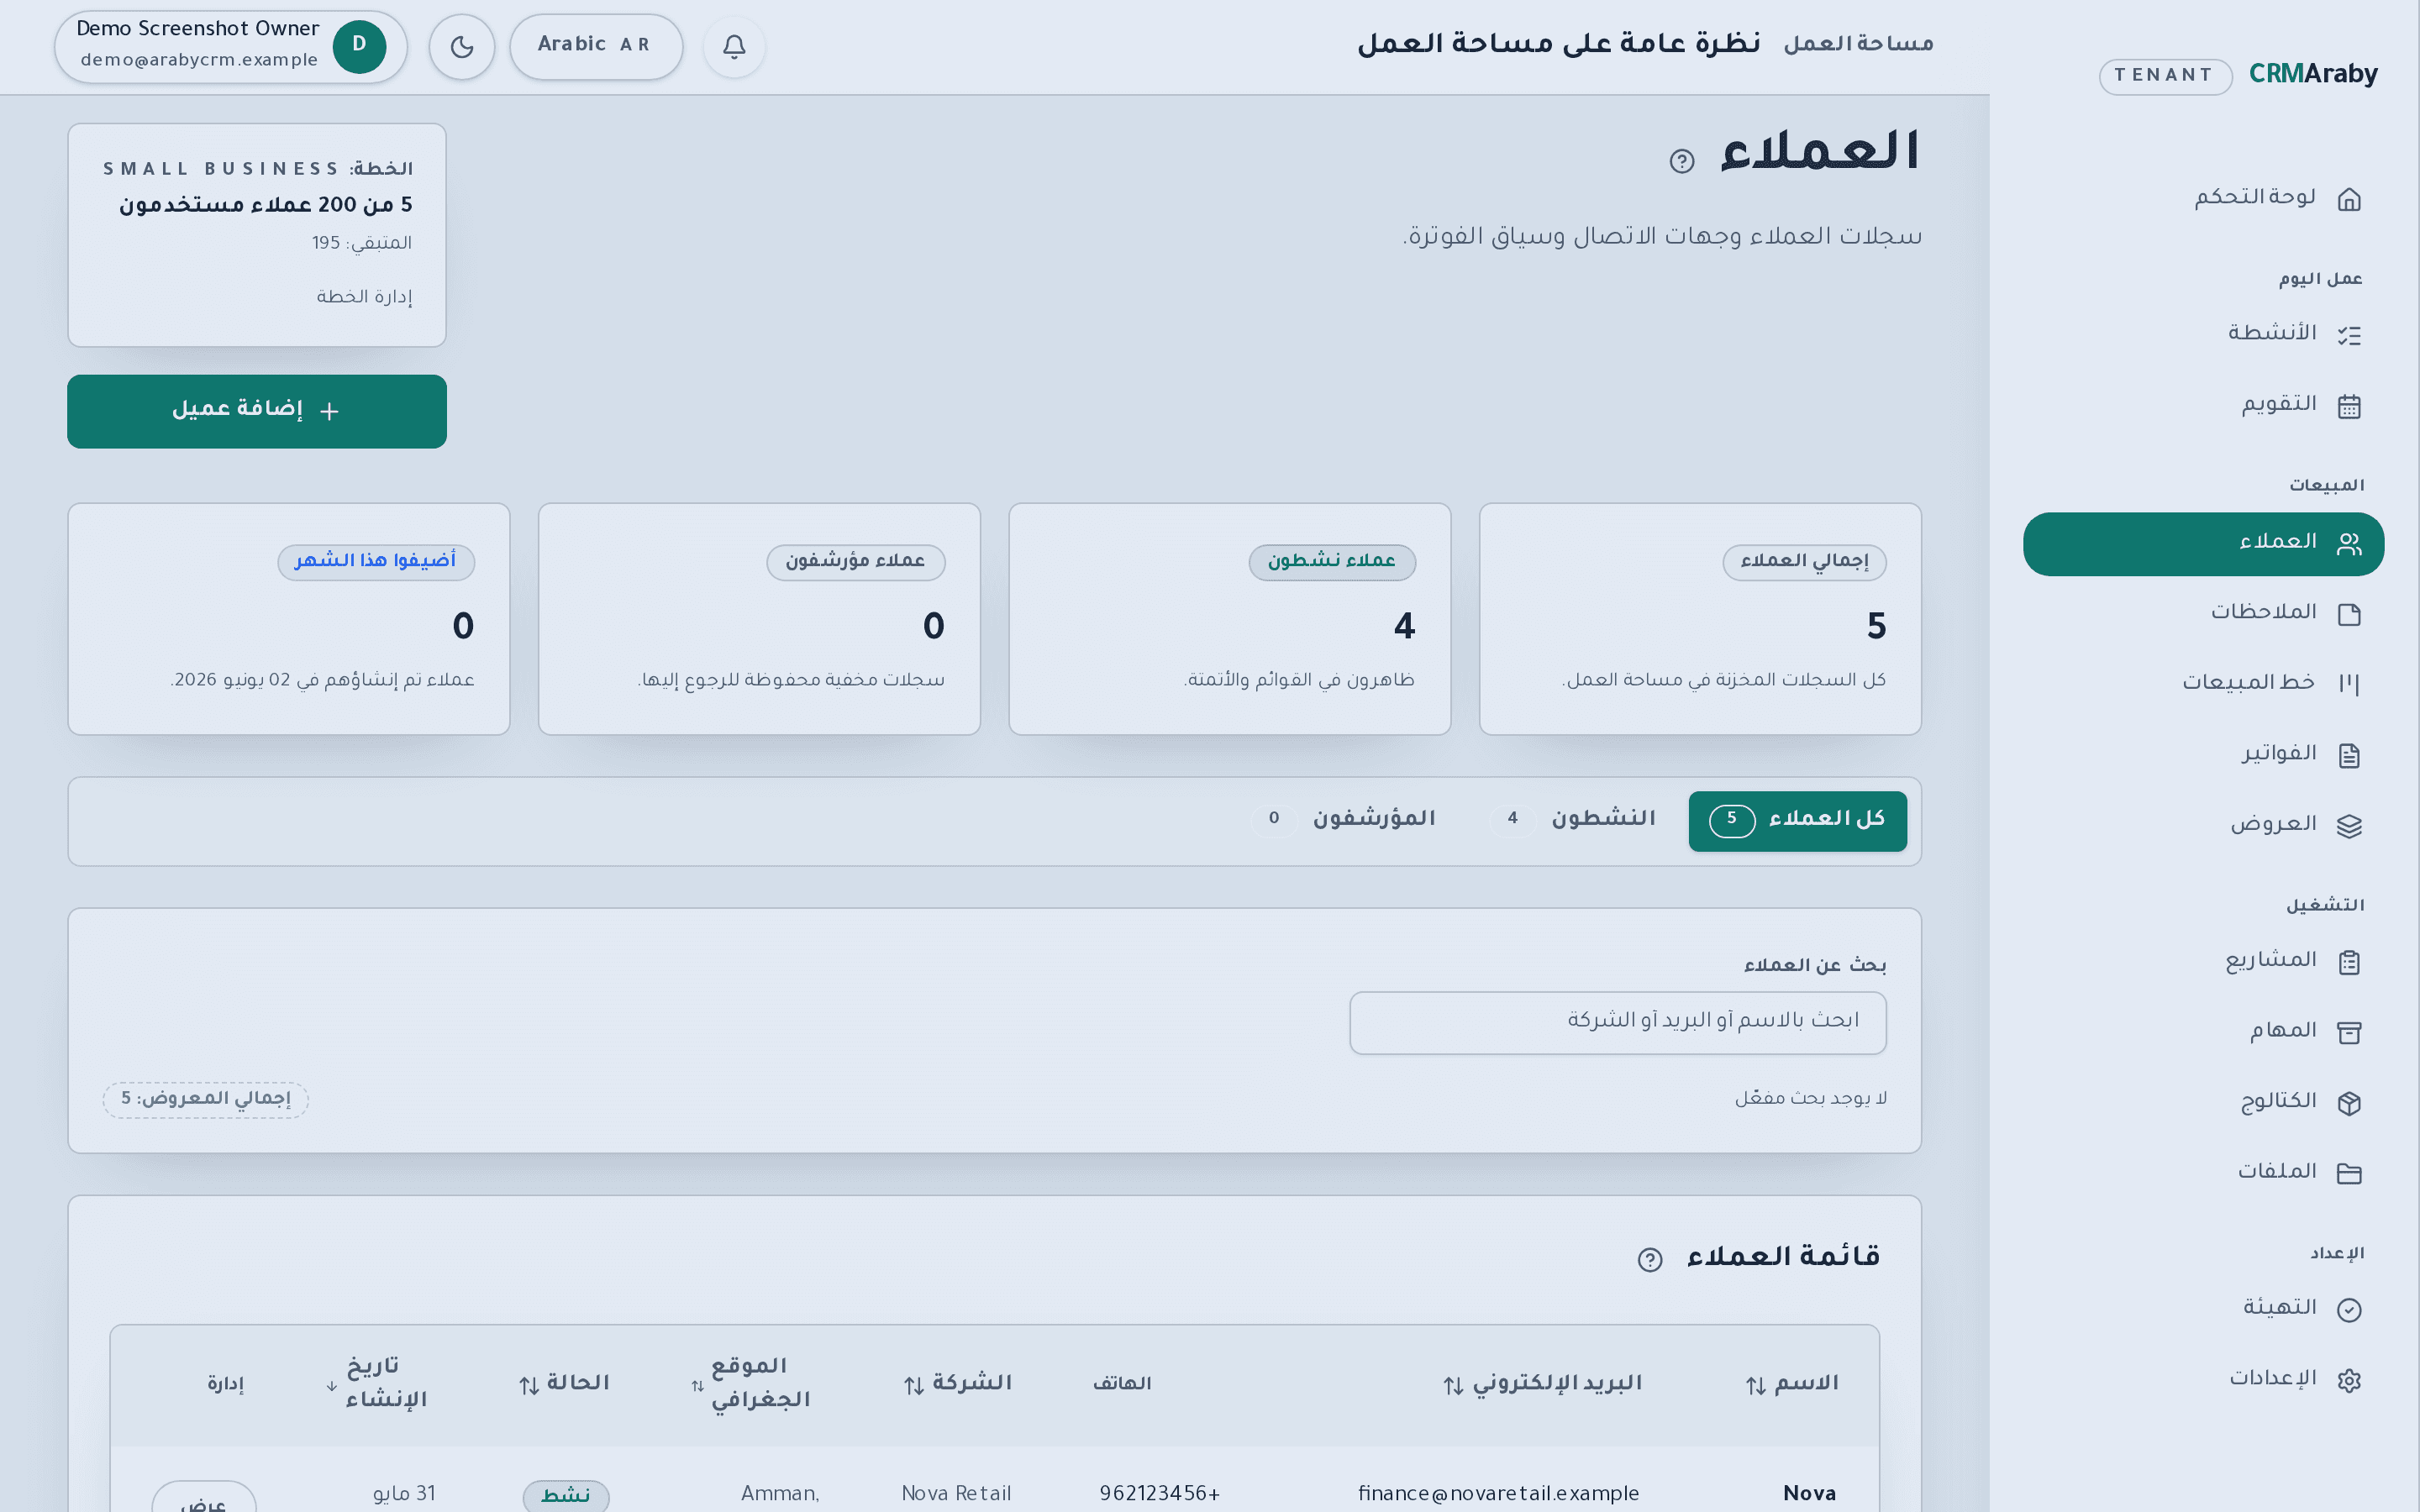The height and width of the screenshot is (1512, 2420).
Task: Sort by الموقع الجغرافي column
Action: (x=751, y=1384)
